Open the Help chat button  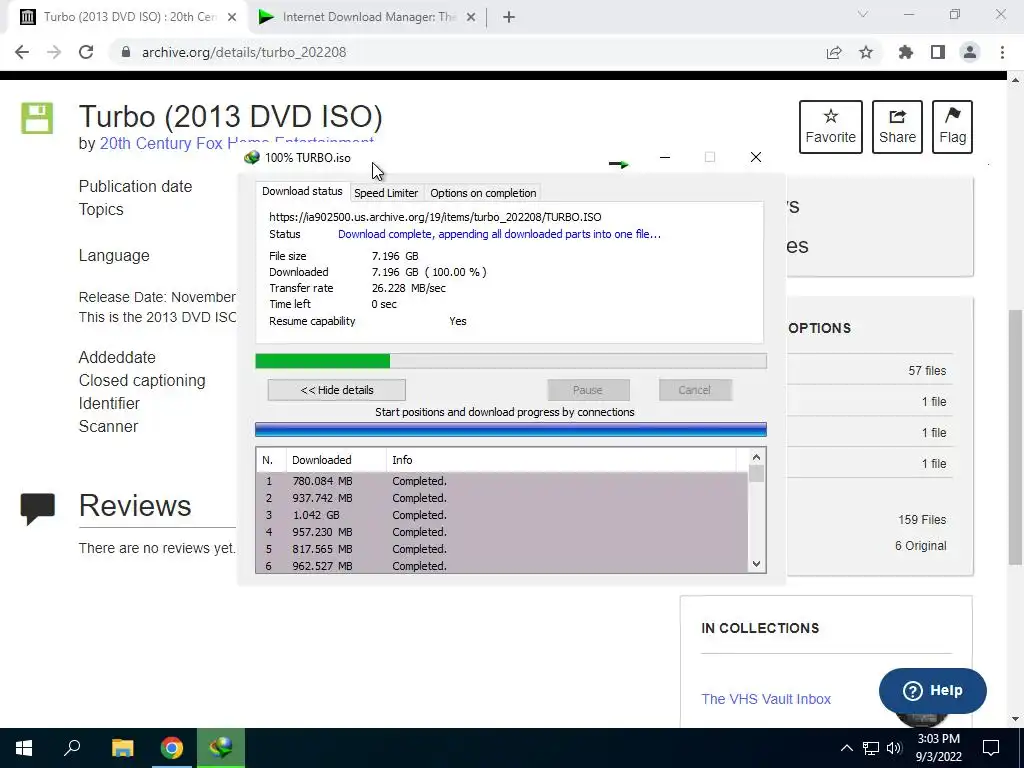pyautogui.click(x=933, y=690)
